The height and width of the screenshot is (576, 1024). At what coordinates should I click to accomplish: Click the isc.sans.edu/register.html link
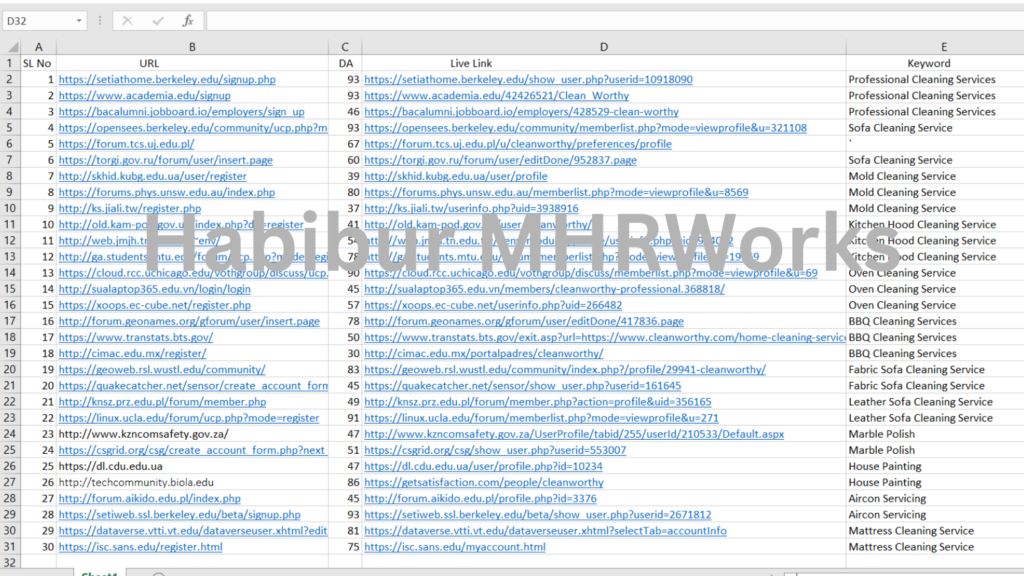click(x=140, y=547)
